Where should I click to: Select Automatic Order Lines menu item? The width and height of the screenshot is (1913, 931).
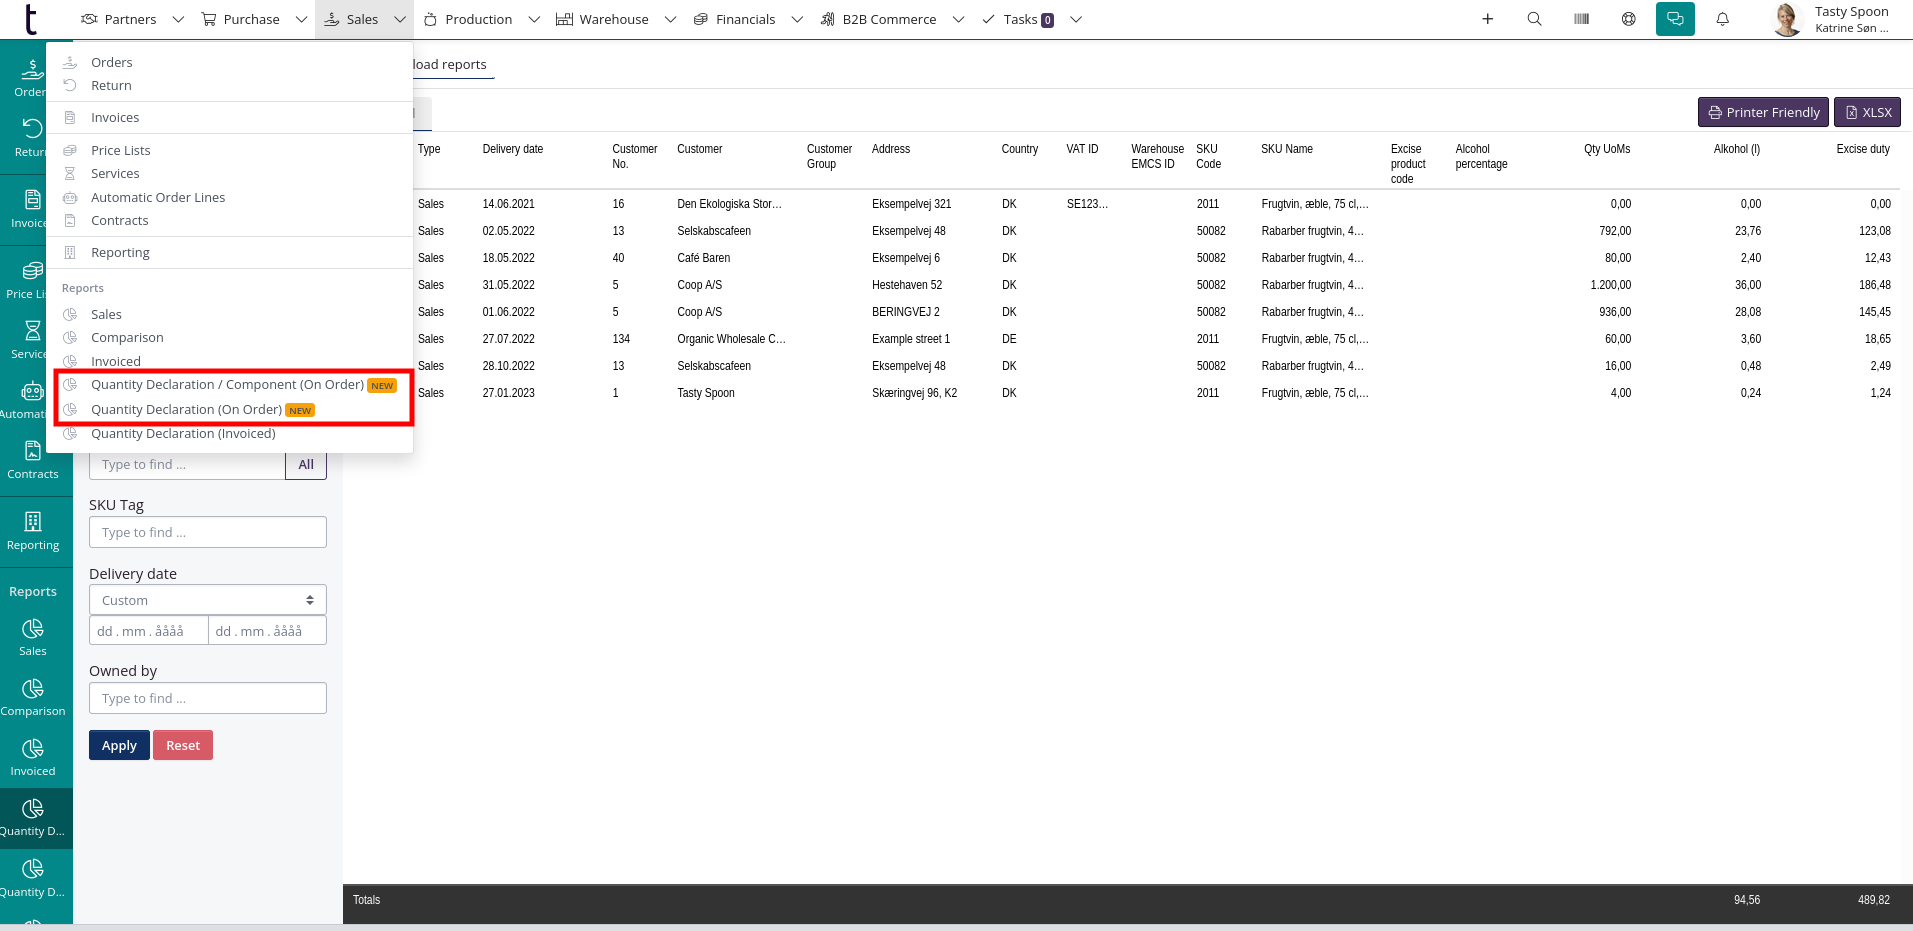click(158, 197)
